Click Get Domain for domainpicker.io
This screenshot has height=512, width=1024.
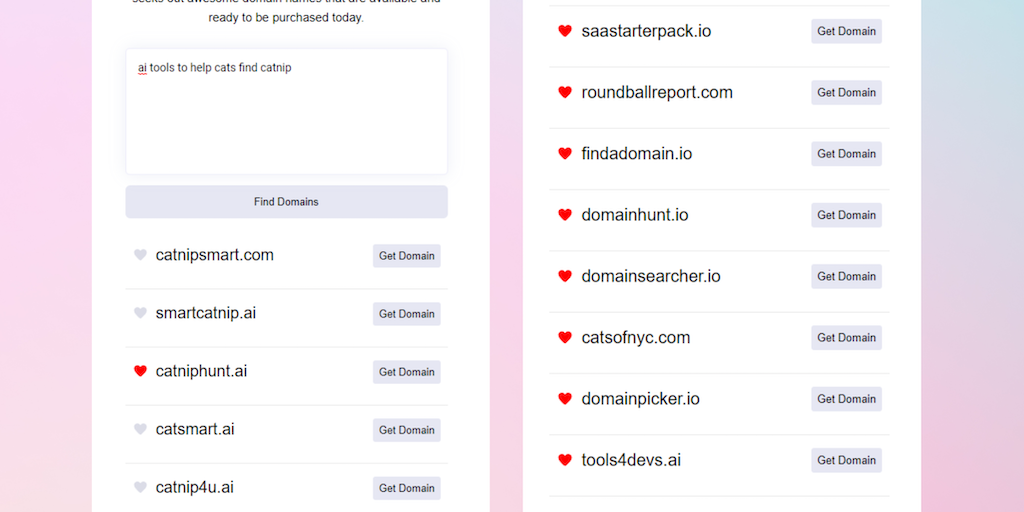pyautogui.click(x=846, y=399)
